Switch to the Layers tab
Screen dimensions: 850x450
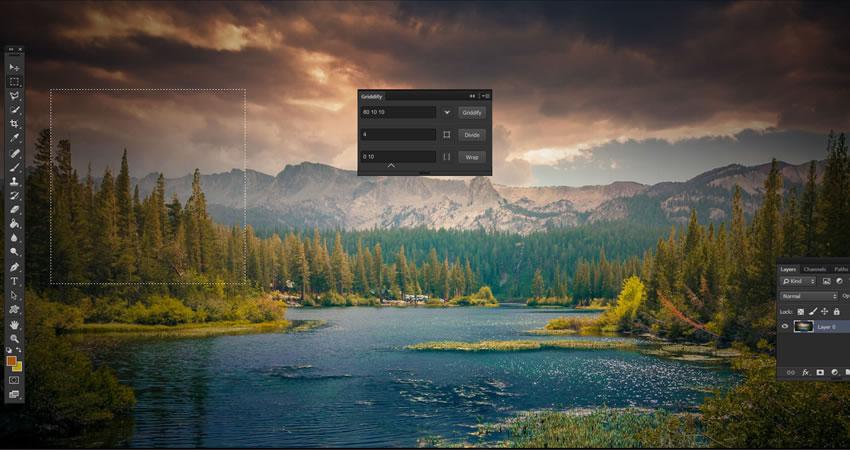coord(788,269)
